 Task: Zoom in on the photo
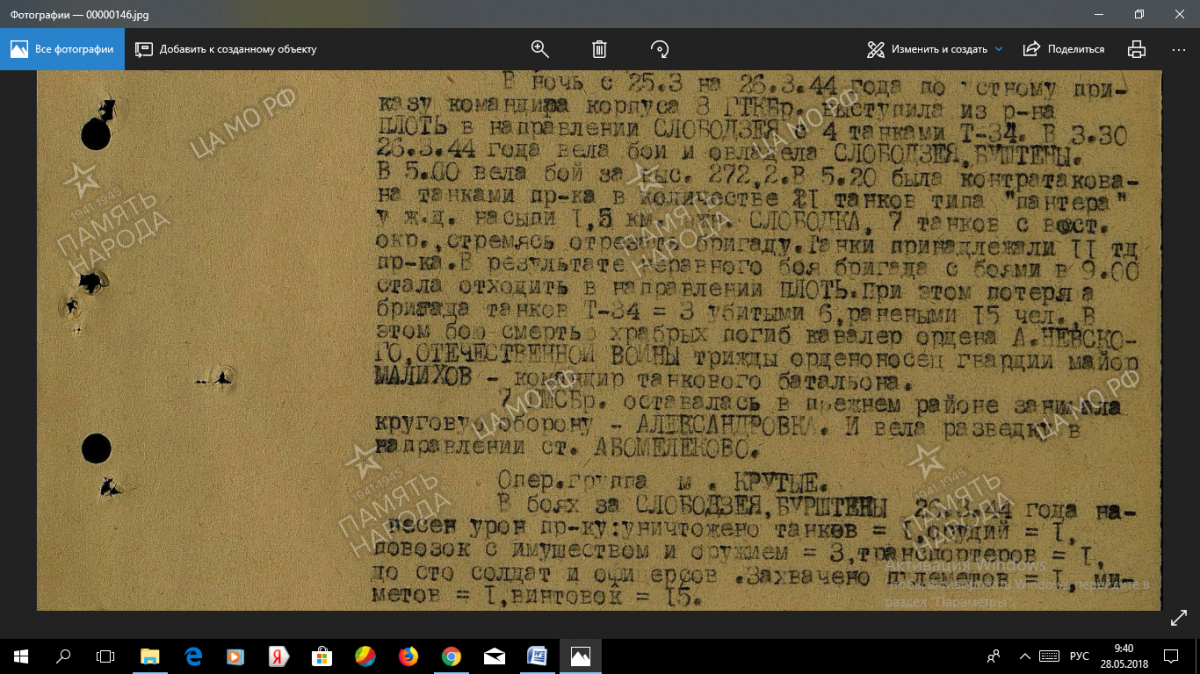tap(540, 49)
